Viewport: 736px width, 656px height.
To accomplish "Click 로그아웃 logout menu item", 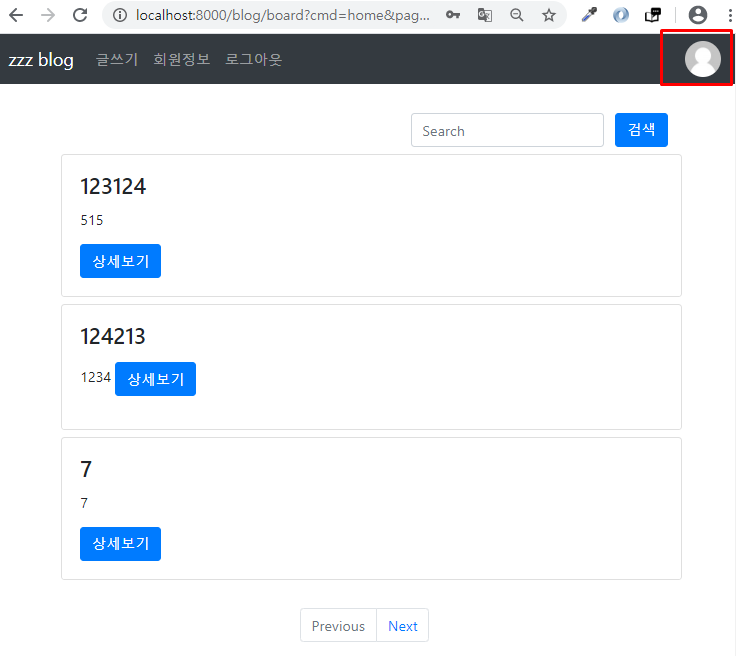I will [x=253, y=60].
